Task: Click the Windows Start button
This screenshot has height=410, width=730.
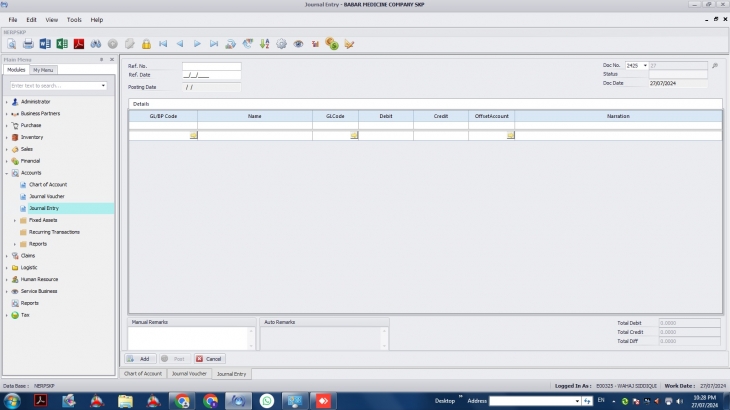Action: 12,401
